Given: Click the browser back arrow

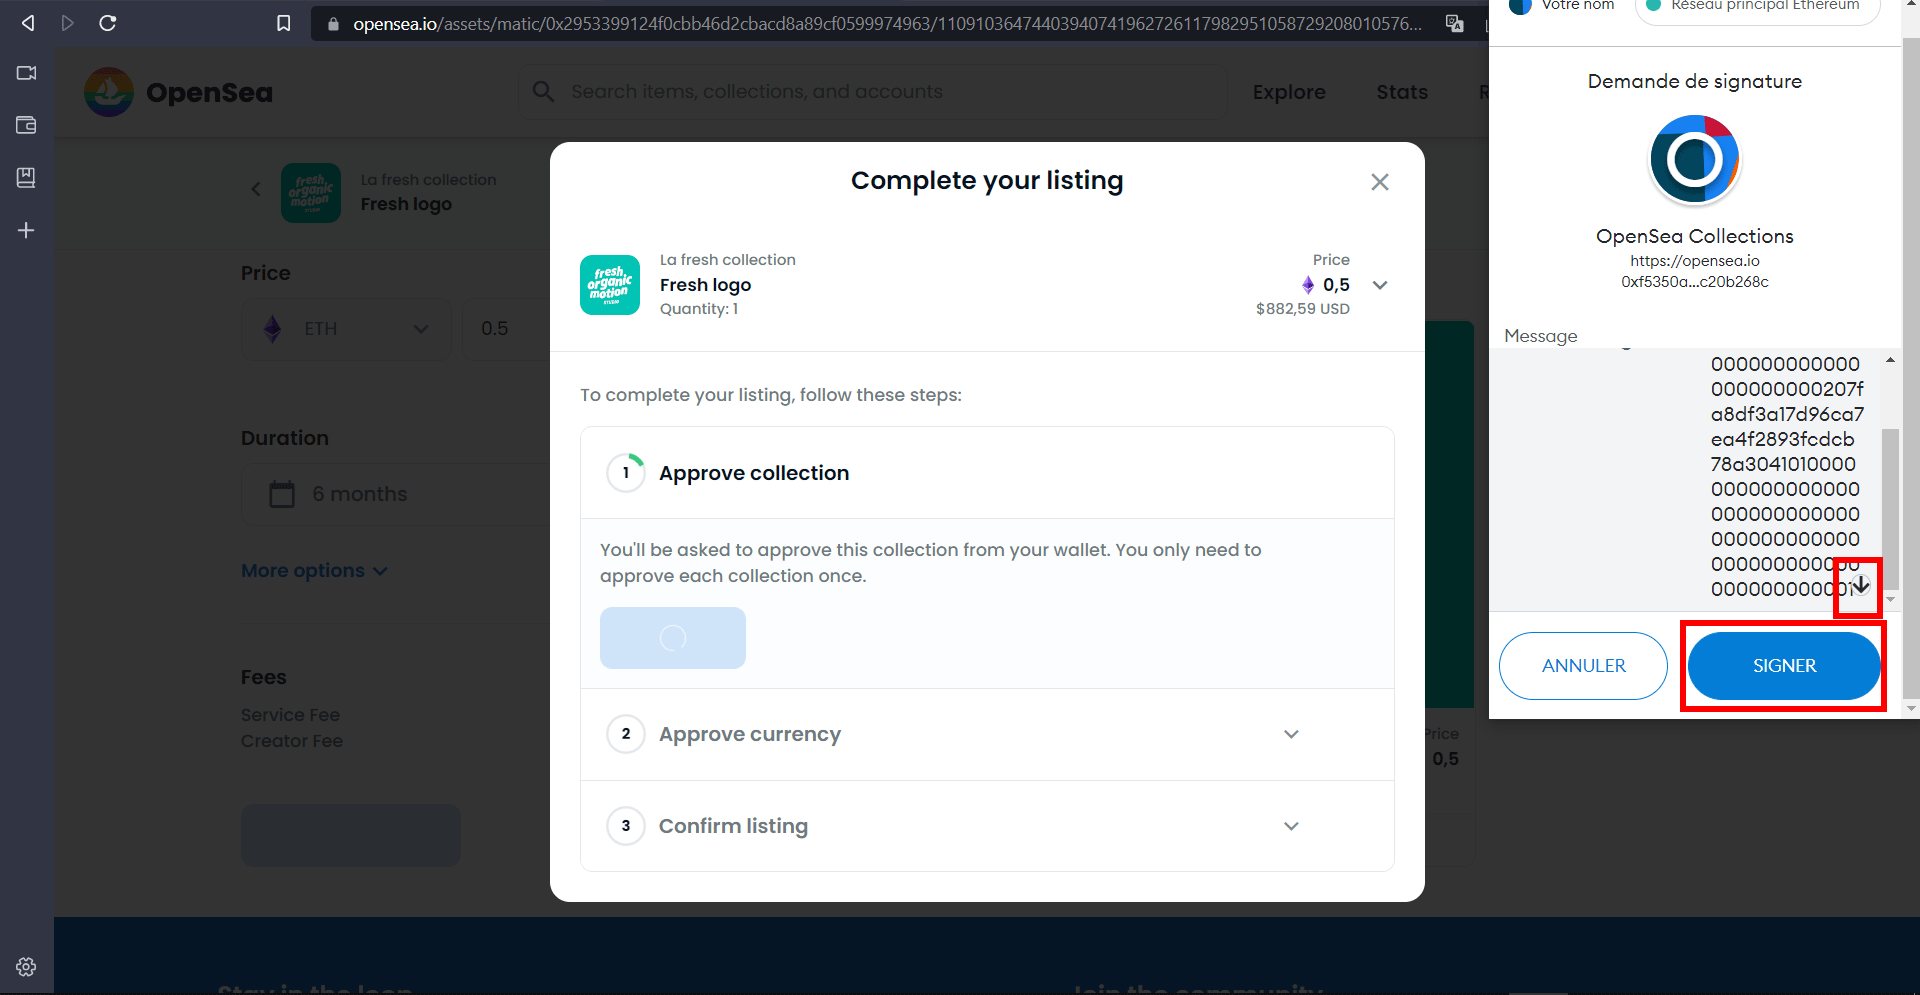Looking at the screenshot, I should [28, 23].
